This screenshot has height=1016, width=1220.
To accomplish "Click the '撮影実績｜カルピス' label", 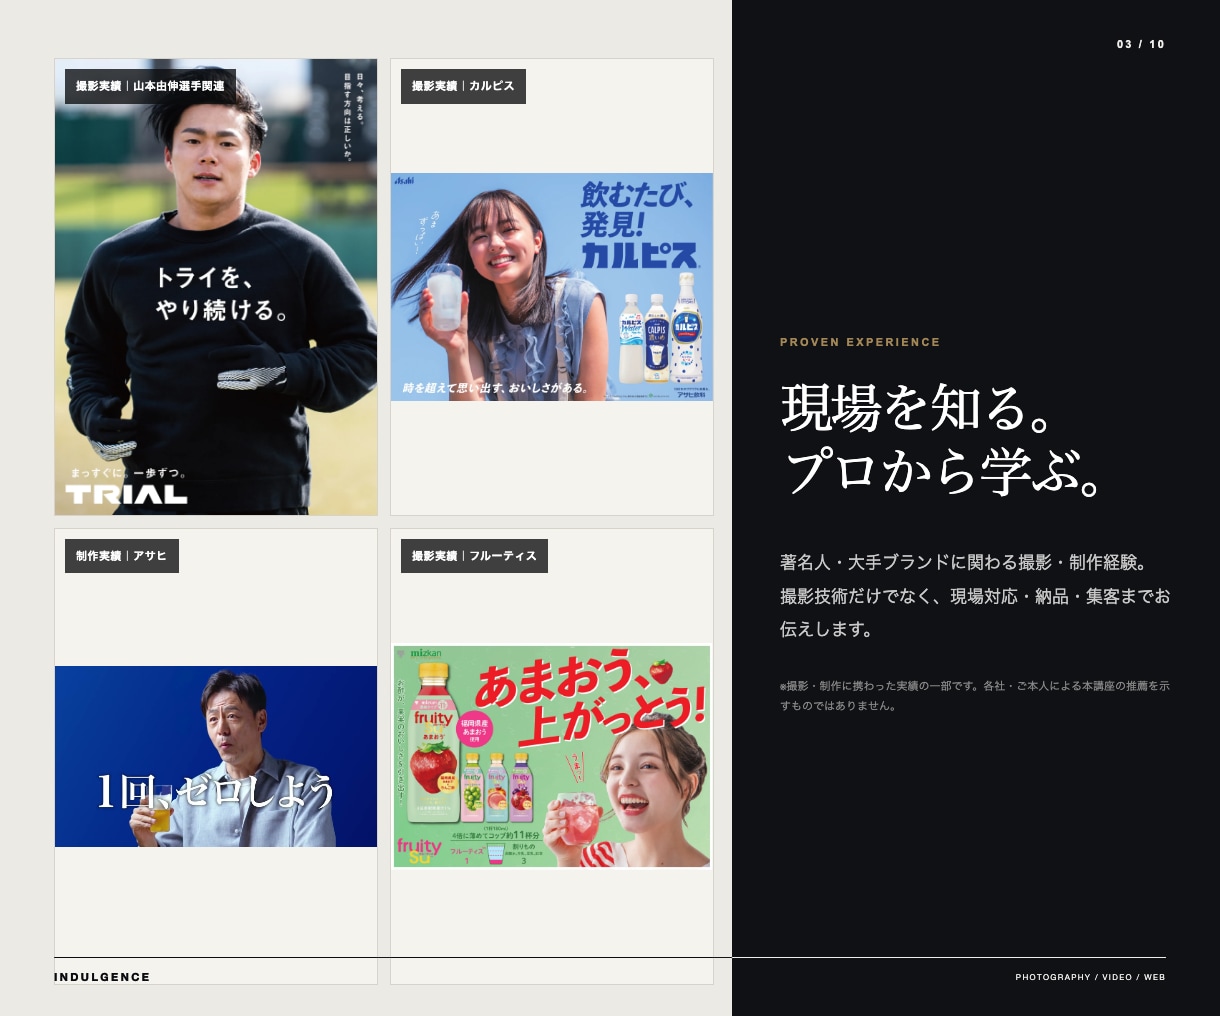I will [463, 86].
